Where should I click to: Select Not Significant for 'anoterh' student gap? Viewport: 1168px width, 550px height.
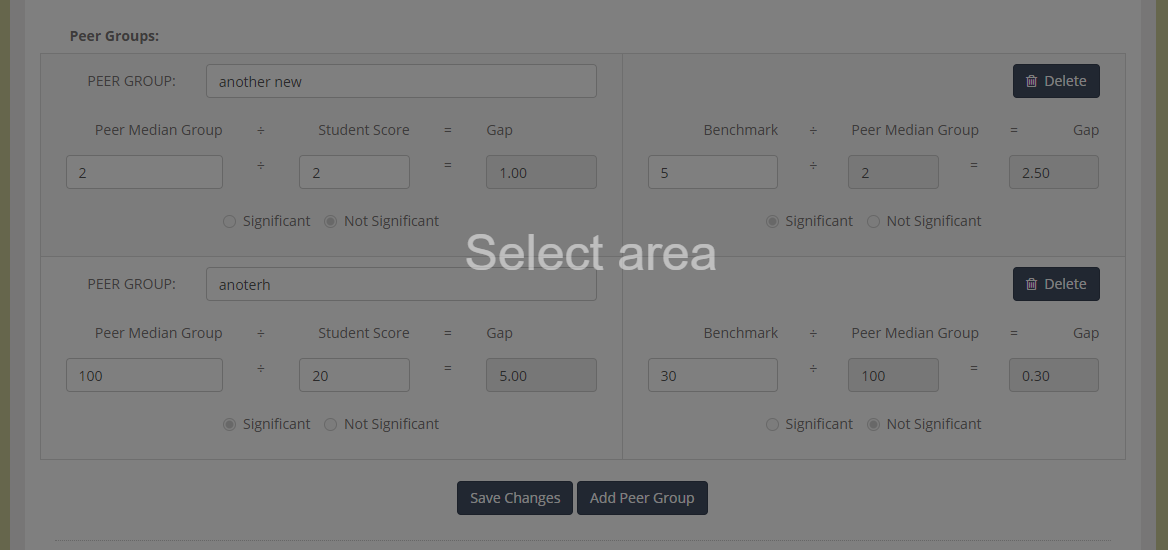(331, 424)
